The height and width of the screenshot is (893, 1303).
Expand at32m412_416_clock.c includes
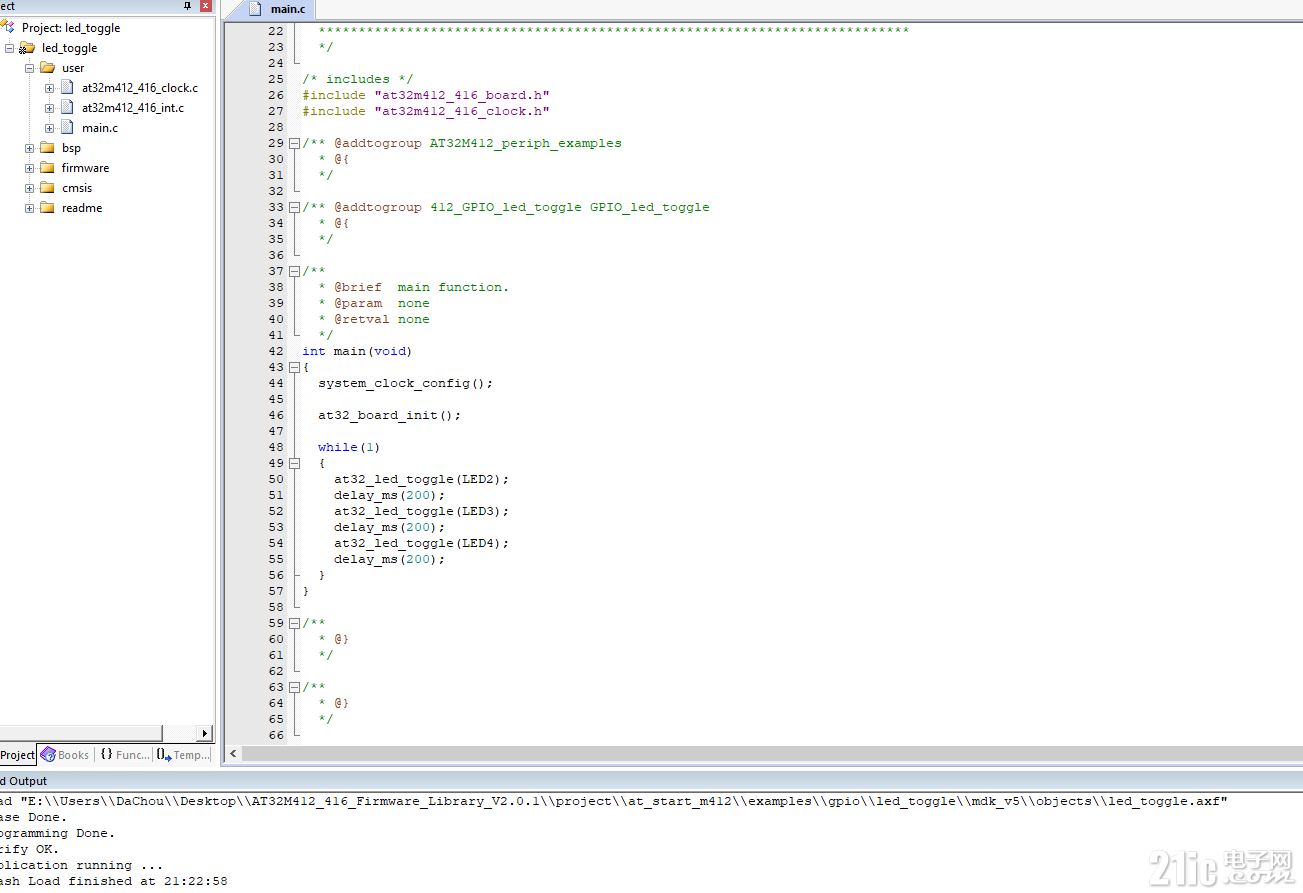click(x=50, y=88)
